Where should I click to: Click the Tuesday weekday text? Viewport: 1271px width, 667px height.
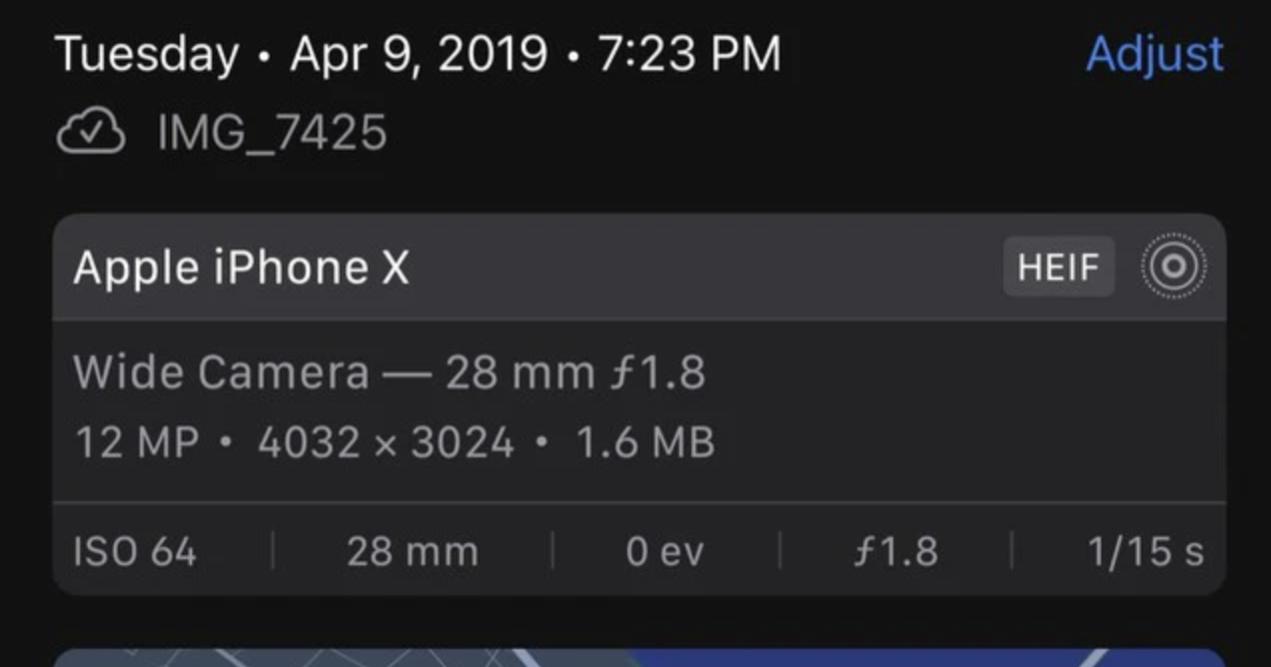pos(147,54)
